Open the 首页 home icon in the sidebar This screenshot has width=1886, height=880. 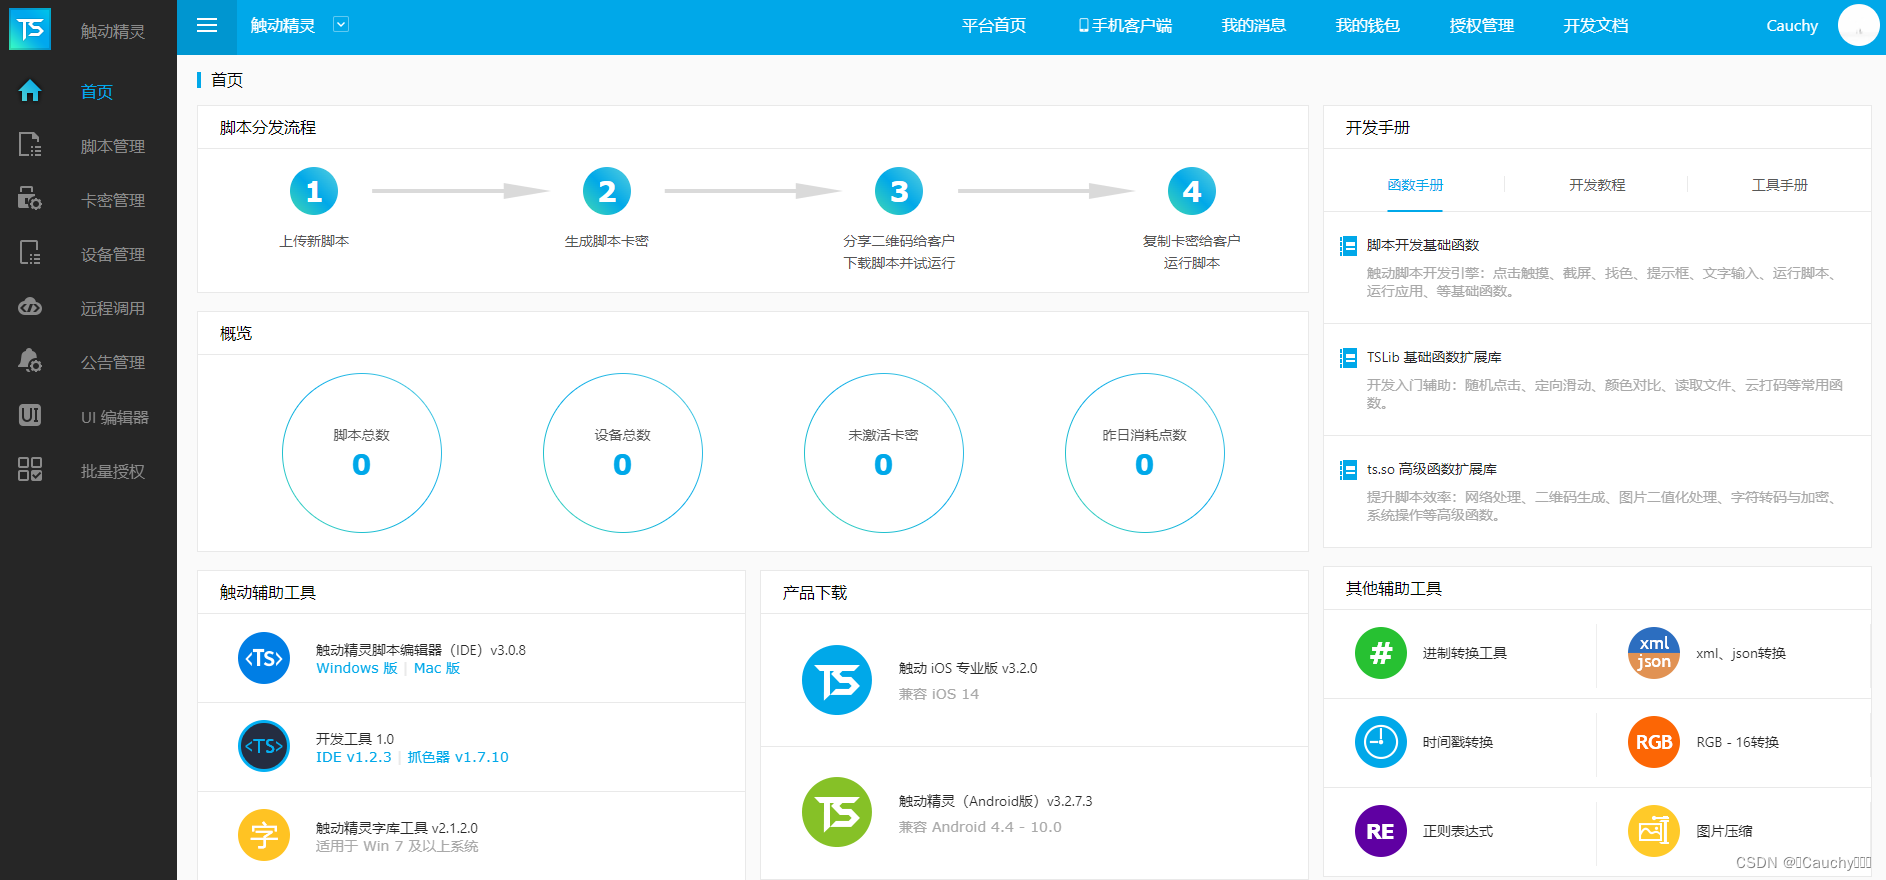[30, 91]
